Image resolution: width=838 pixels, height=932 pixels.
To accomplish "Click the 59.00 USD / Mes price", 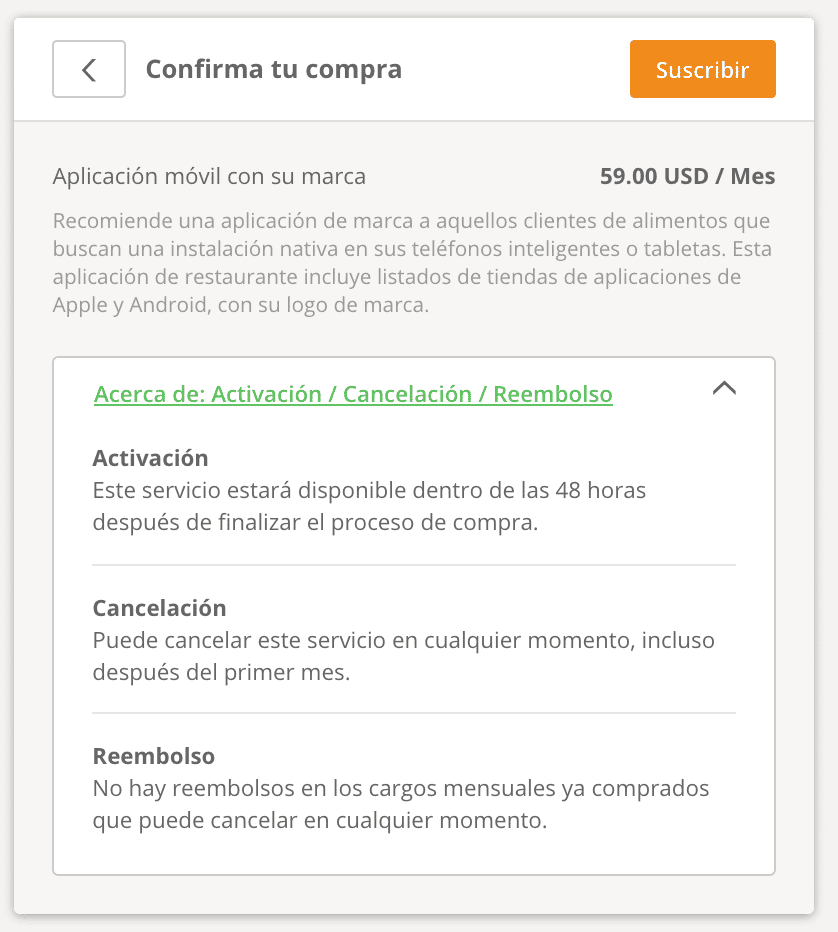I will point(687,177).
